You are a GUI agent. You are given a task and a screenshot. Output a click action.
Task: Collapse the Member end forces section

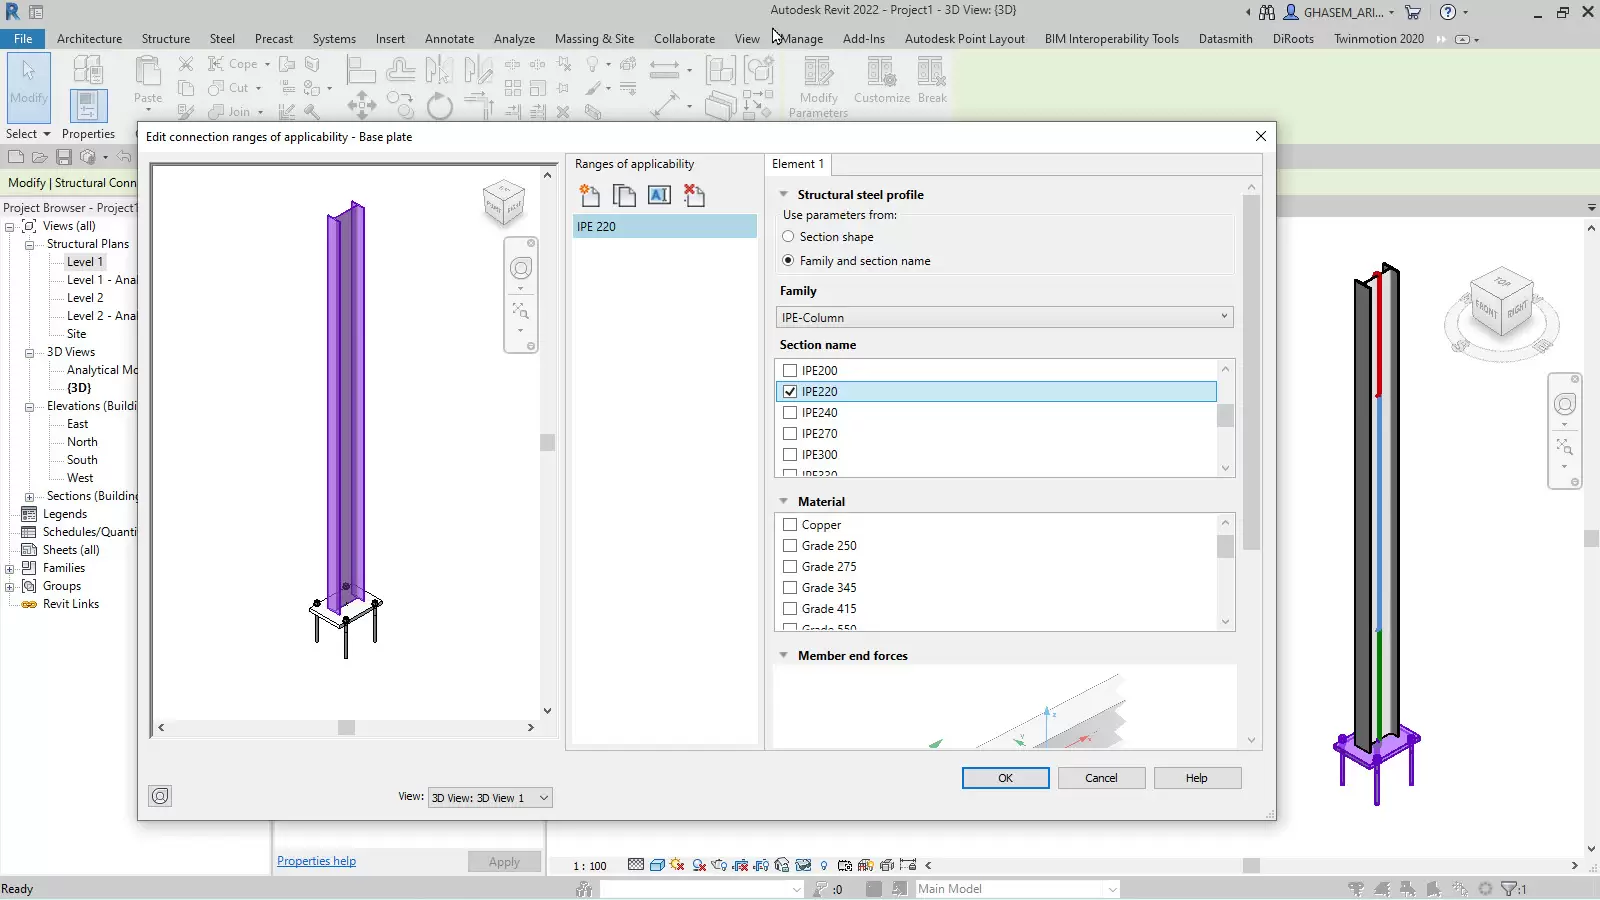pyautogui.click(x=784, y=656)
